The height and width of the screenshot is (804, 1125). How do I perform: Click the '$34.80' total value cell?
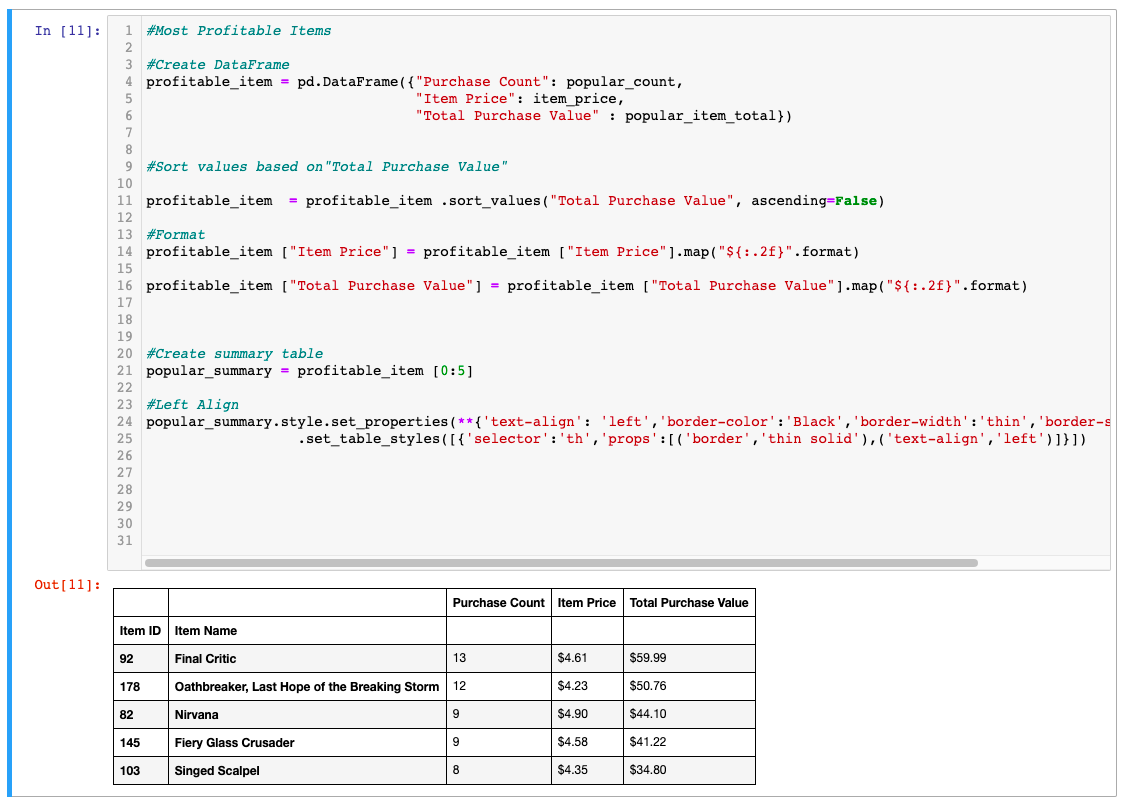(x=689, y=770)
